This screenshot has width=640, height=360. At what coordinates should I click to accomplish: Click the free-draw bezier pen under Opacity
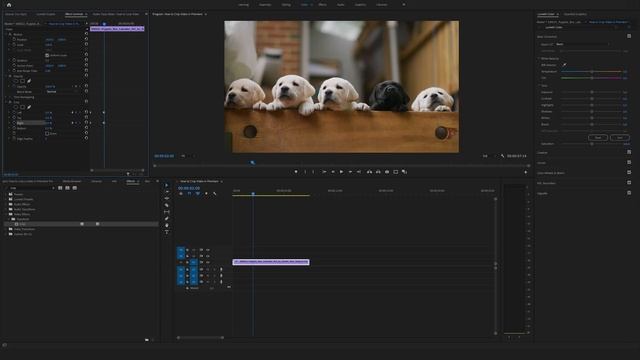pyautogui.click(x=29, y=81)
